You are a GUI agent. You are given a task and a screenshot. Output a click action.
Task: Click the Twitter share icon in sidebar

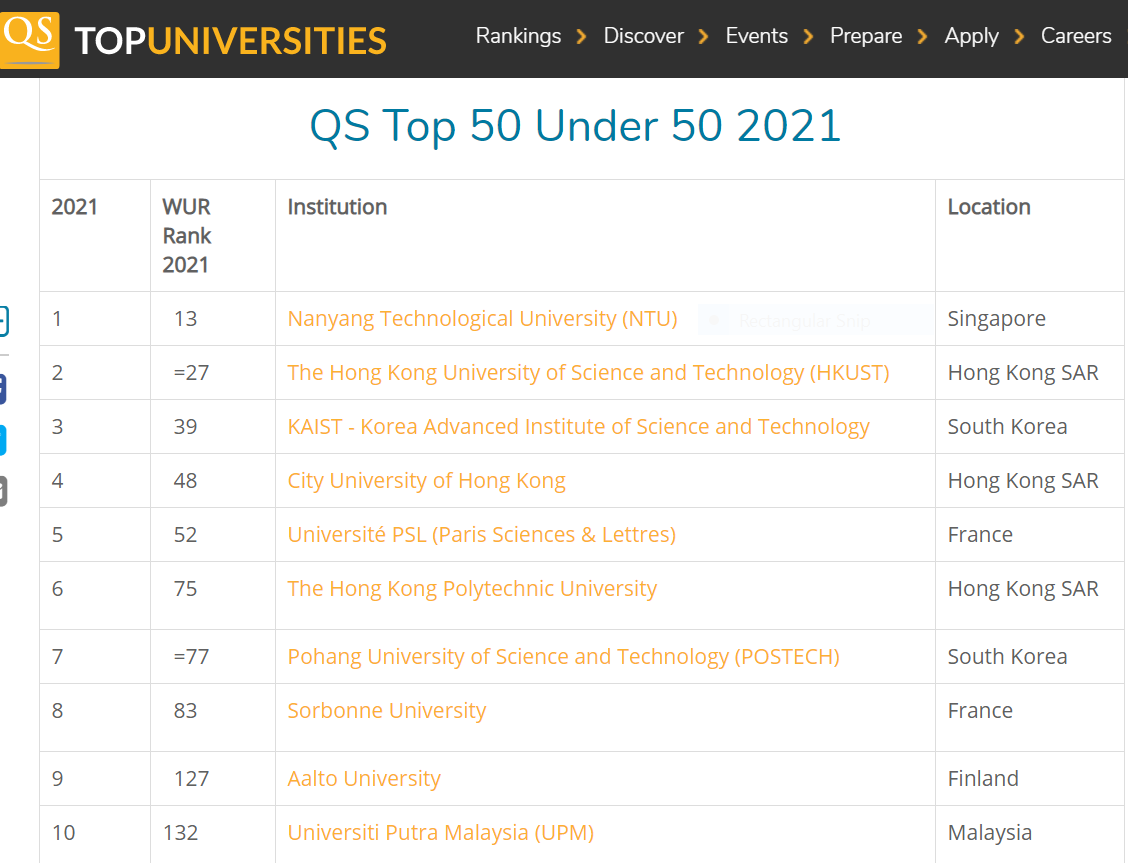tap(3, 440)
